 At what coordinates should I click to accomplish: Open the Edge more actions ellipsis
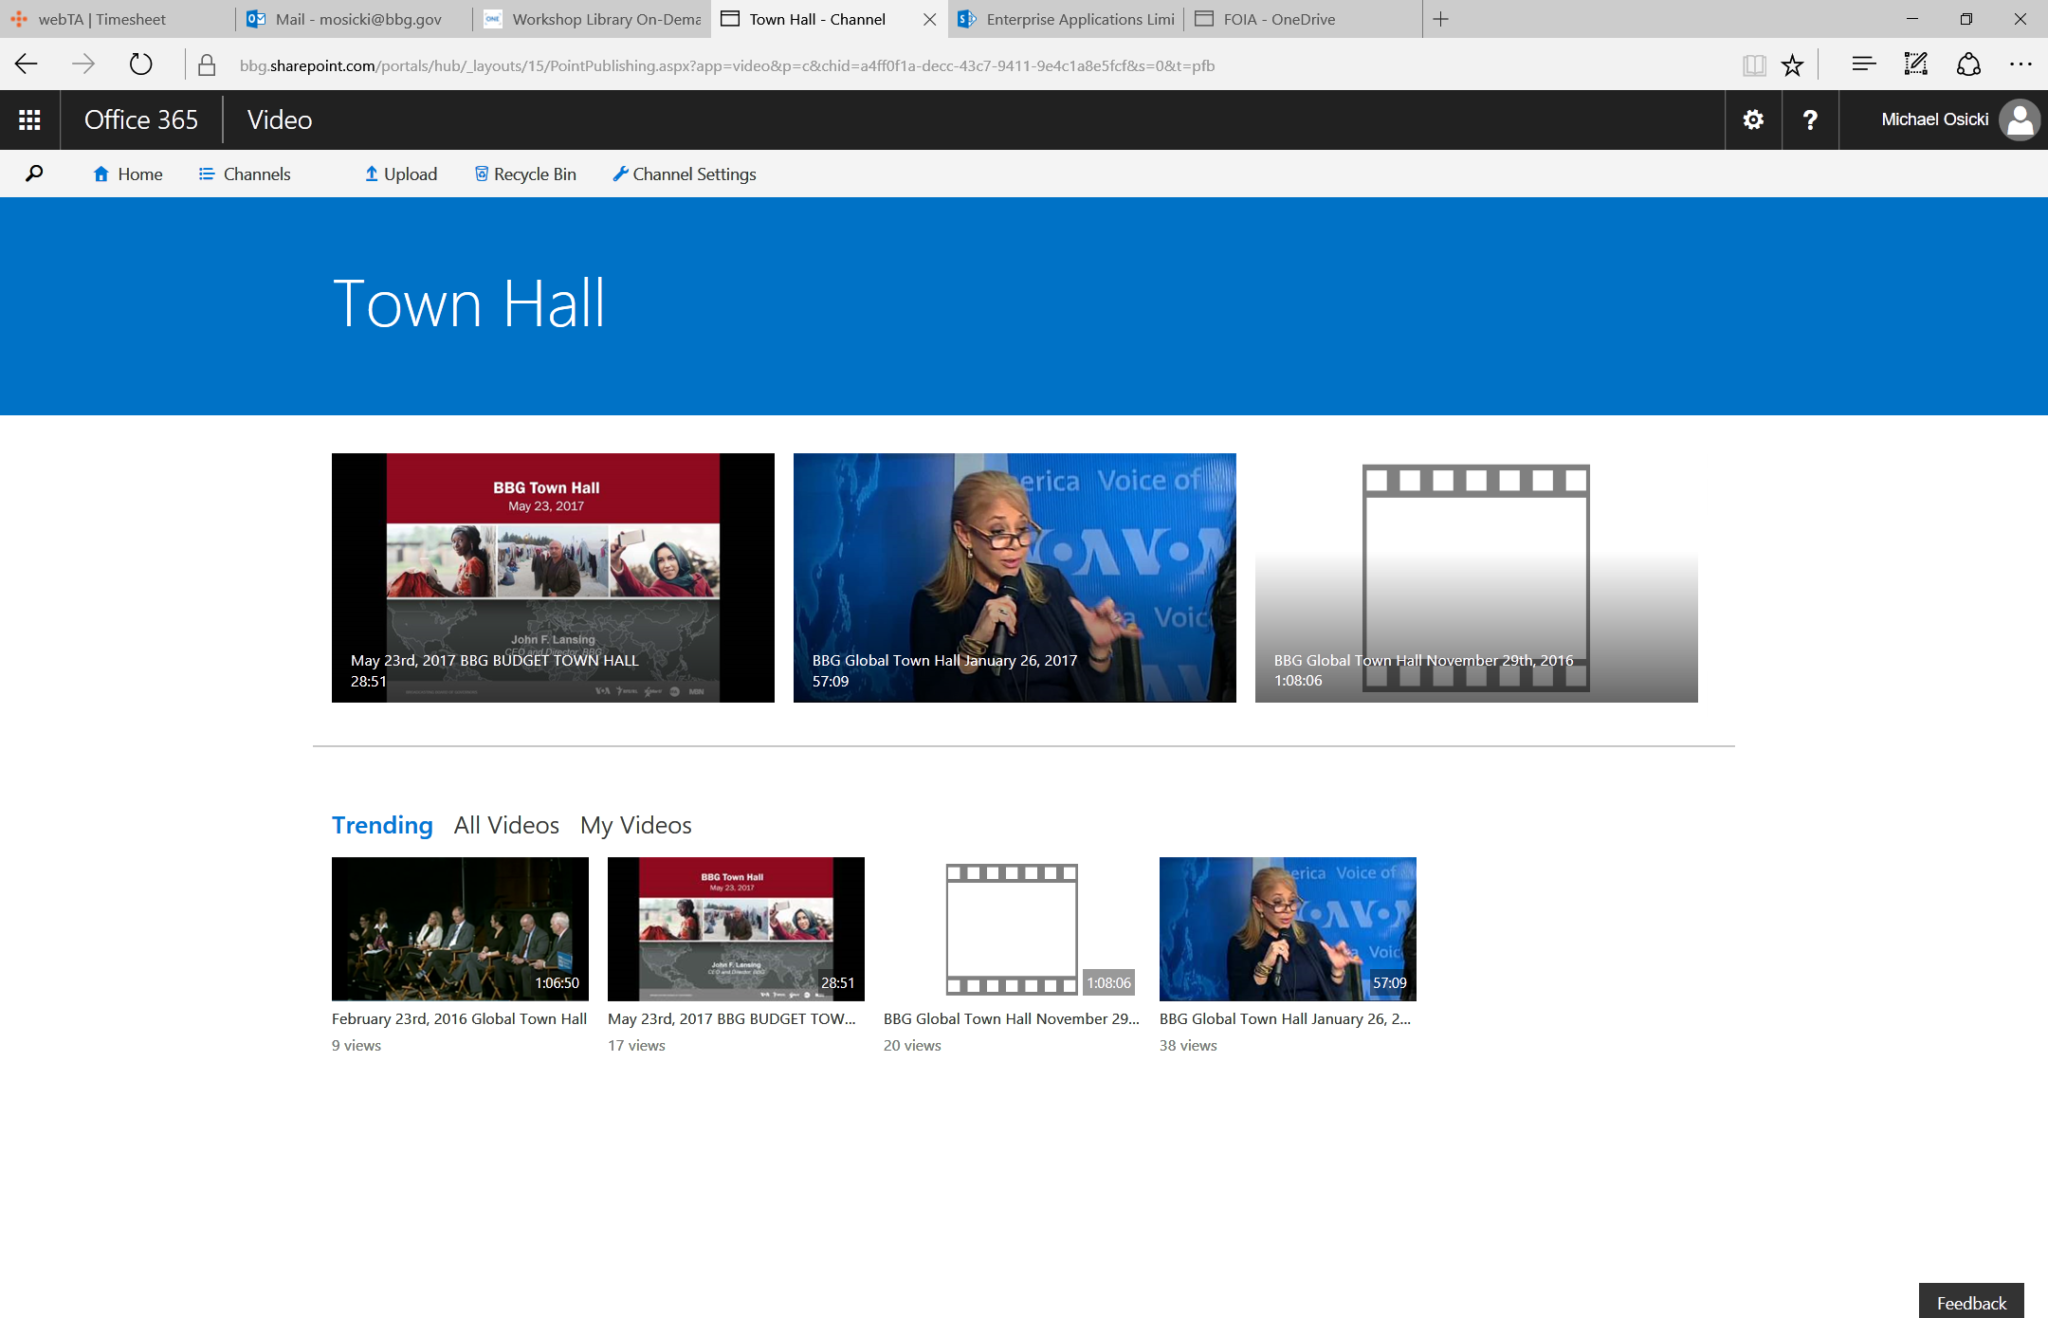point(2020,65)
